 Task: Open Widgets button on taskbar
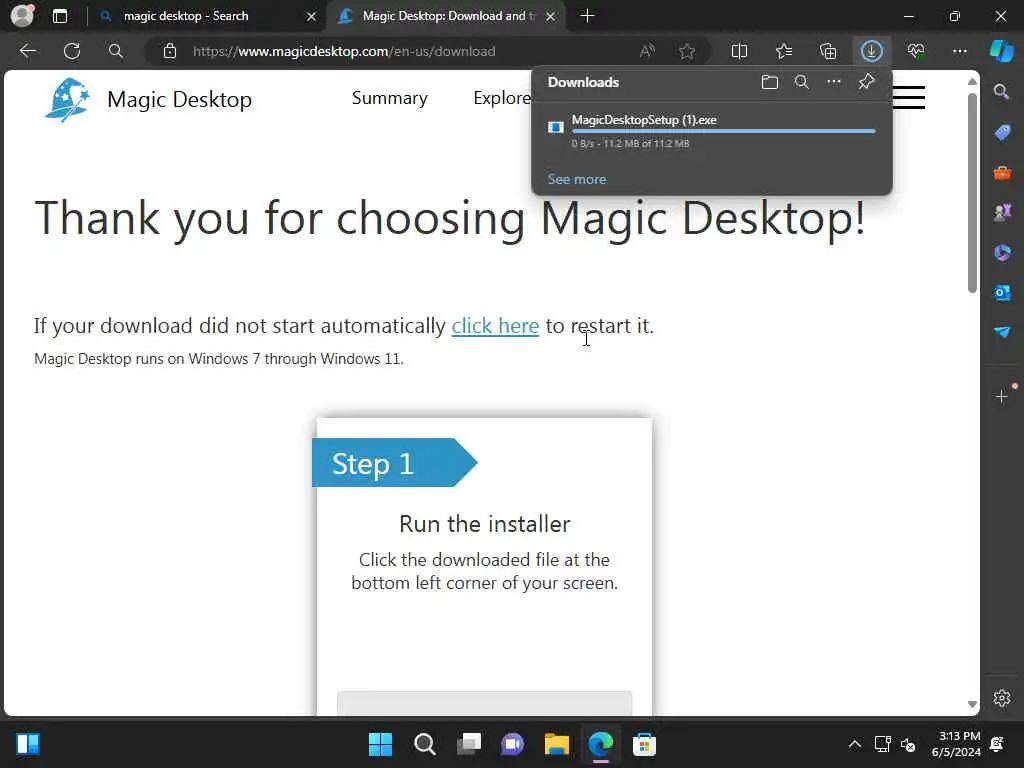pos(28,744)
